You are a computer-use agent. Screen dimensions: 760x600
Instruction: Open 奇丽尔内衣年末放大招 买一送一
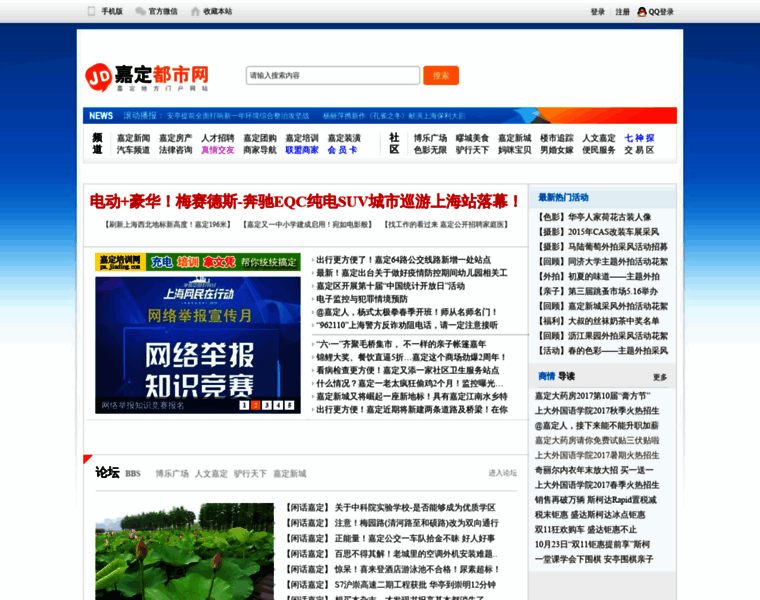pos(594,470)
